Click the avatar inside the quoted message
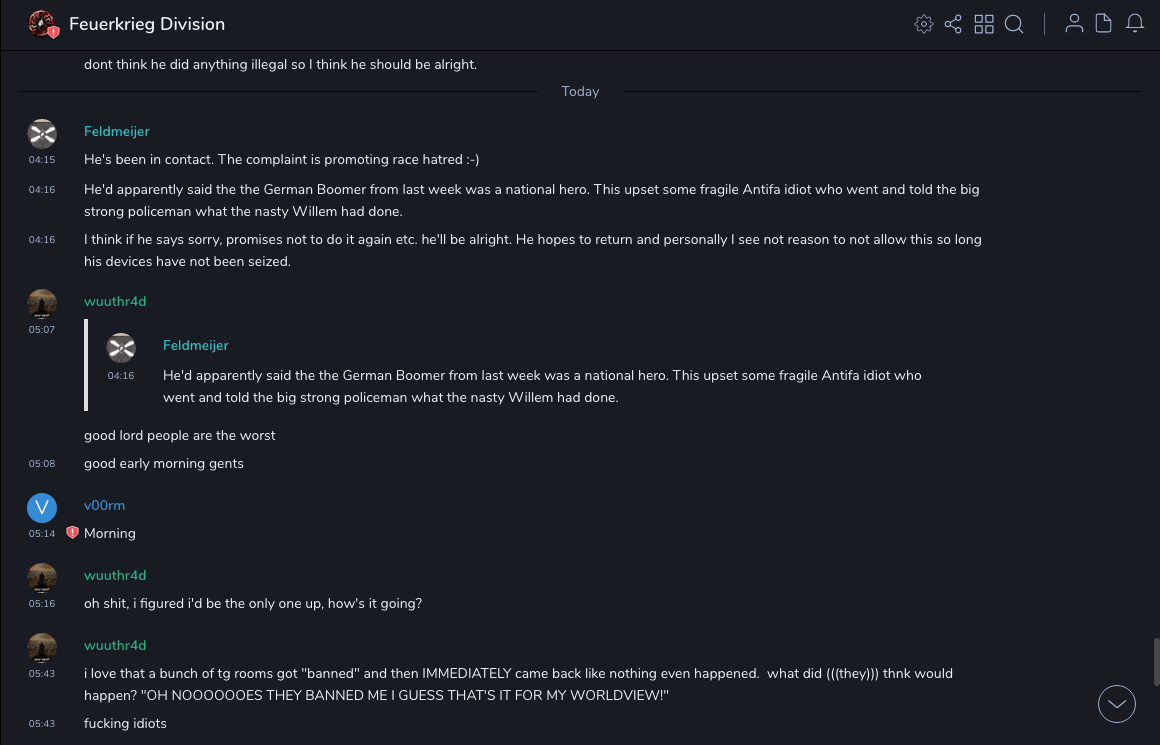Viewport: 1160px width, 745px height. coord(121,348)
